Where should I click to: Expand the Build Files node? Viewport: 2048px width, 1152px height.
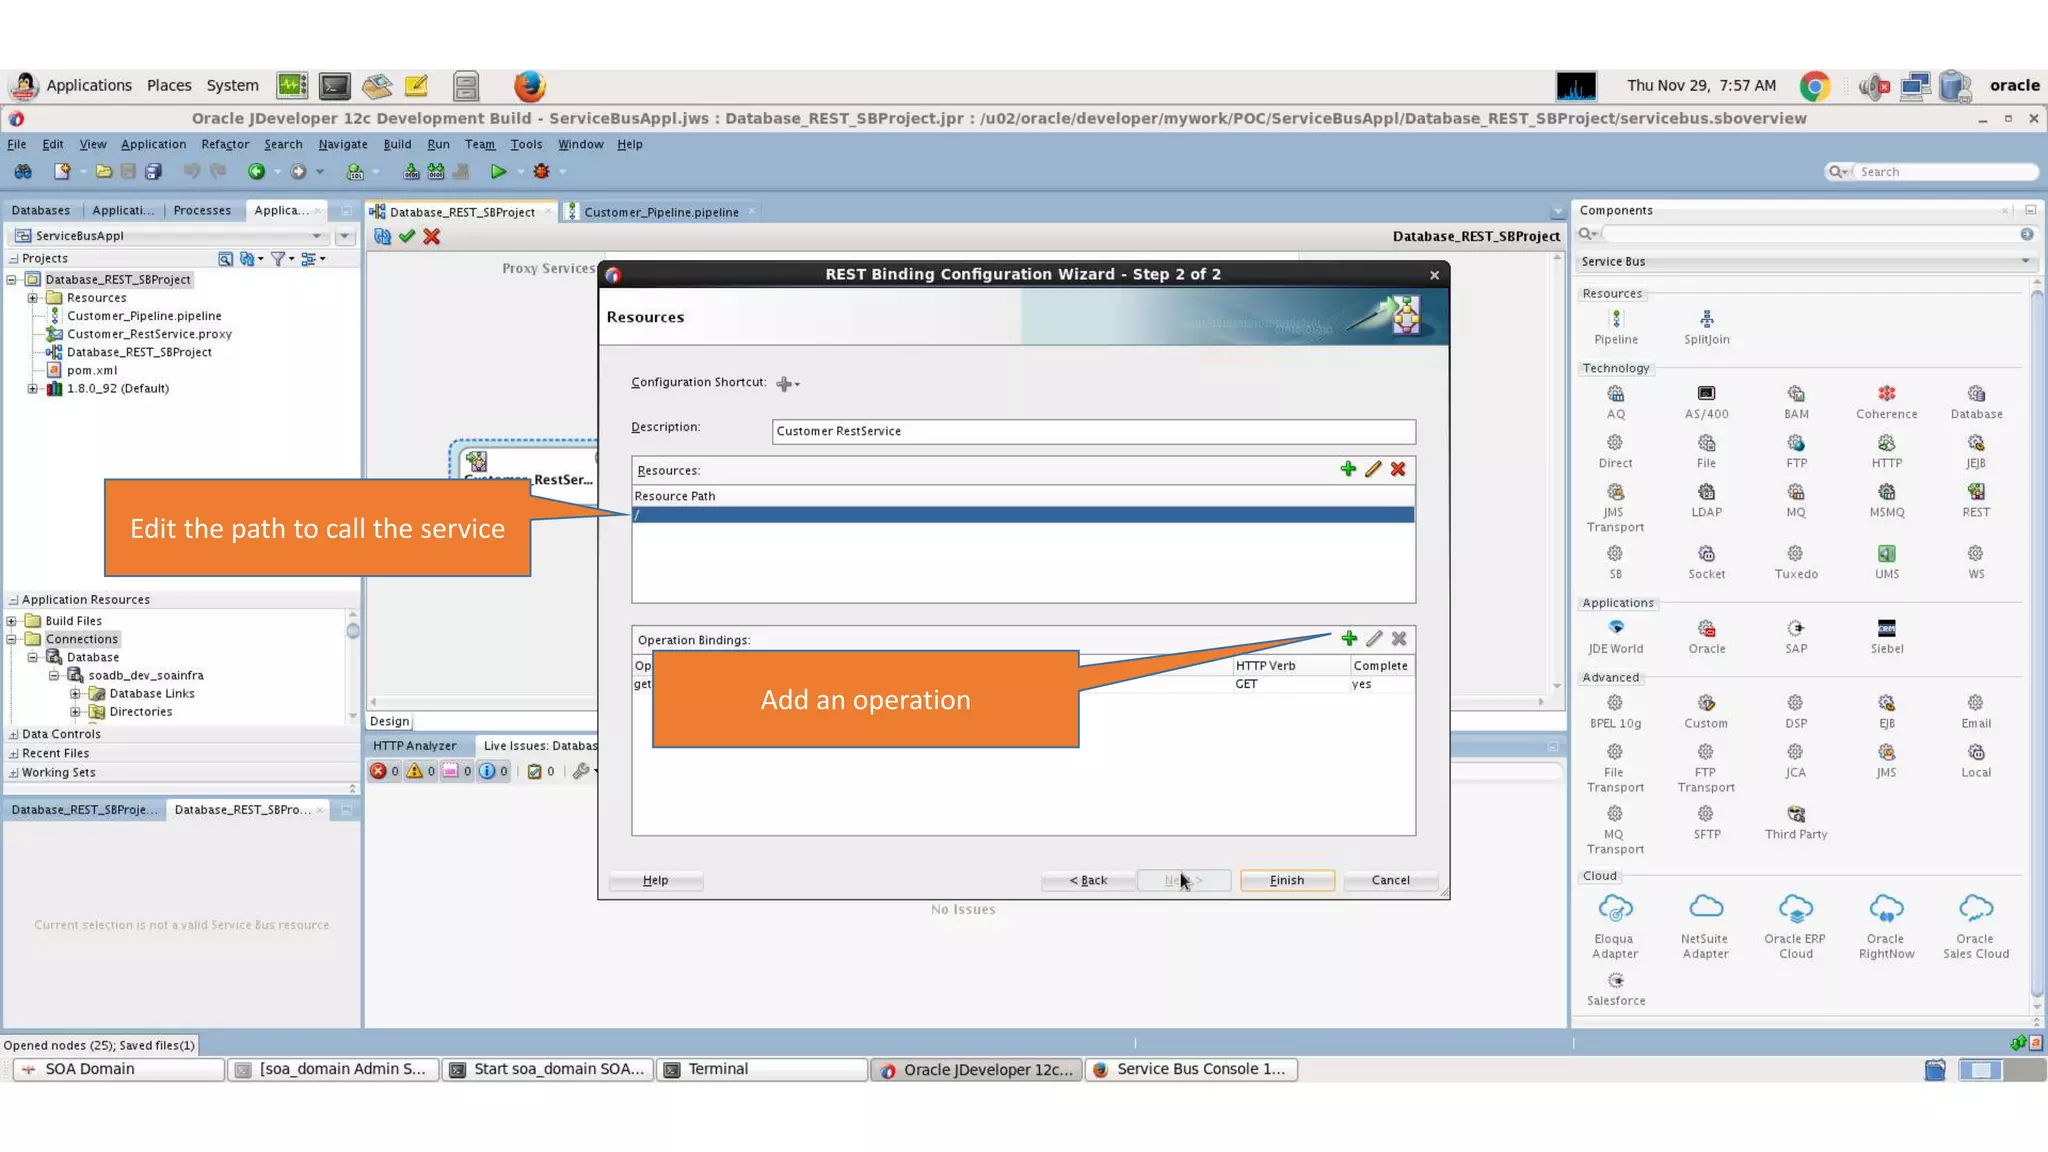click(12, 621)
